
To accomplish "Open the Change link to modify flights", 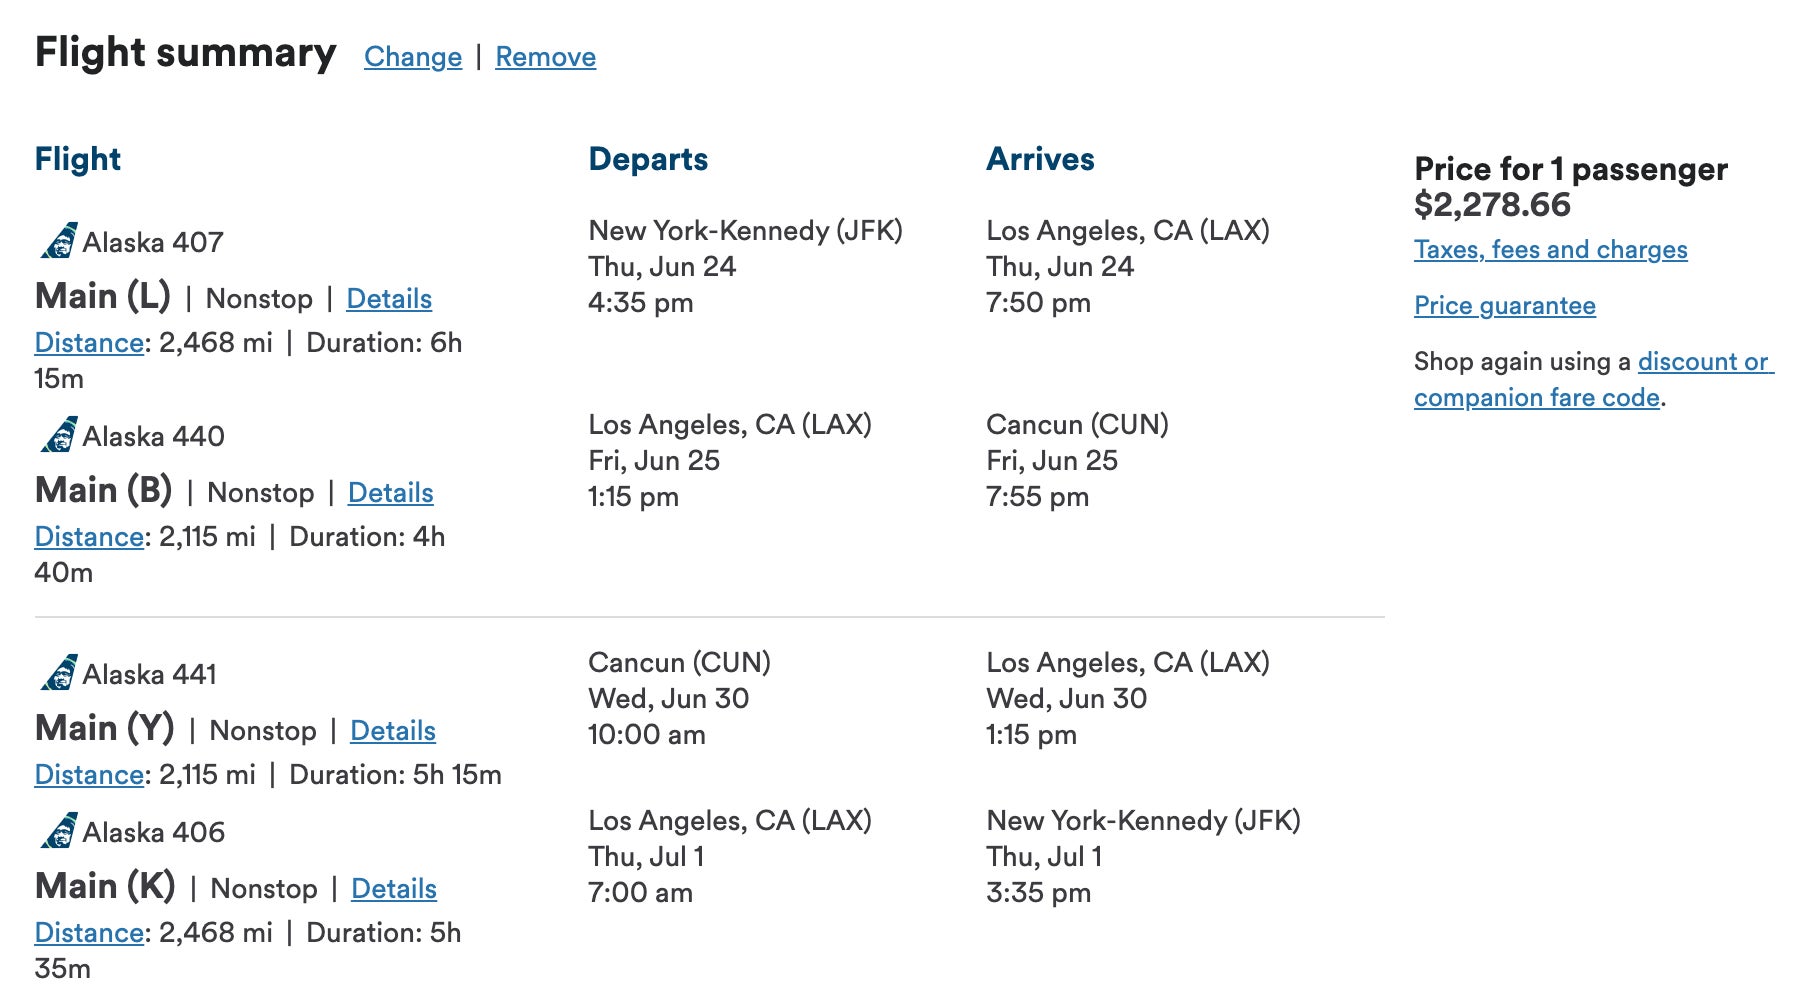I will coord(412,57).
